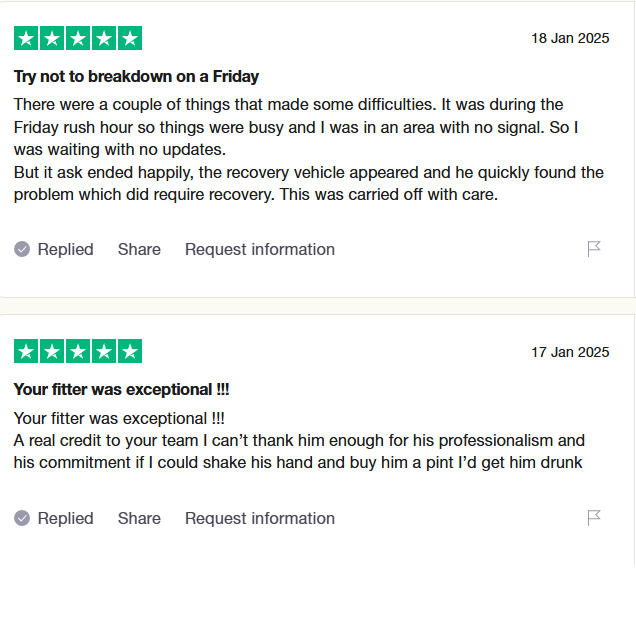
Task: Click the Friday rush hour review body text
Action: pyautogui.click(x=309, y=149)
